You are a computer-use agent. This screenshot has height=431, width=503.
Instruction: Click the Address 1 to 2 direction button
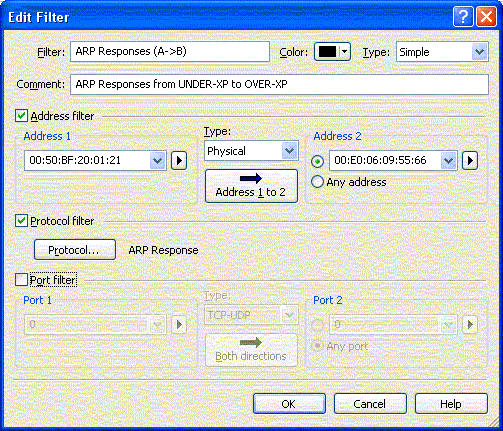pyautogui.click(x=251, y=186)
